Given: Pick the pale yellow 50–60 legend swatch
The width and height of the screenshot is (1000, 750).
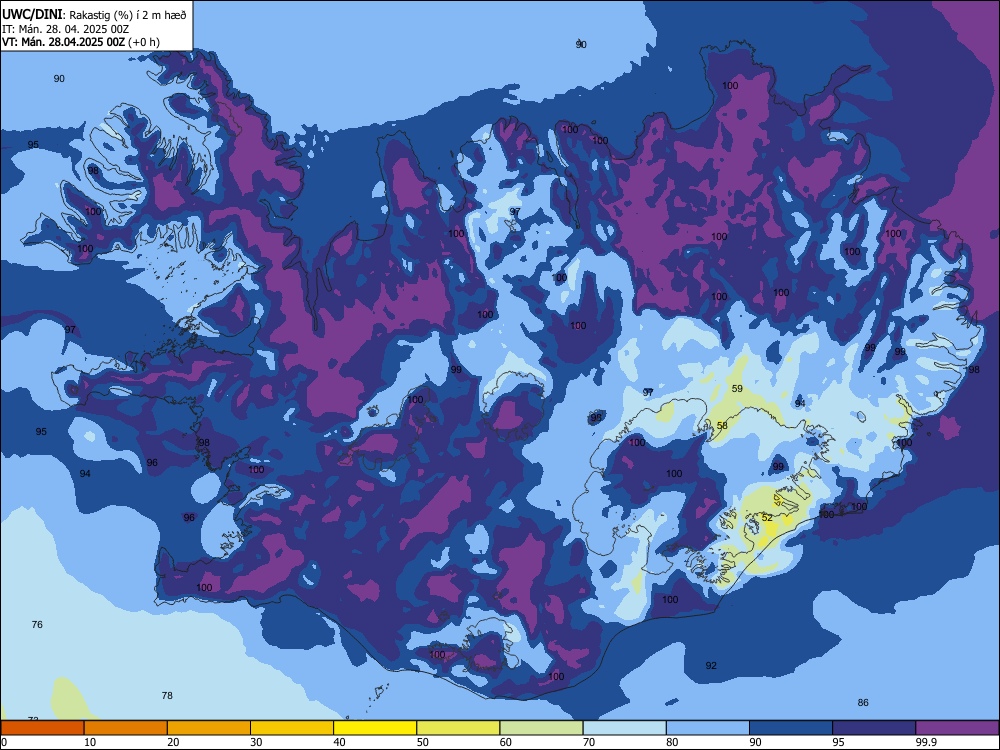Looking at the screenshot, I should tap(459, 728).
